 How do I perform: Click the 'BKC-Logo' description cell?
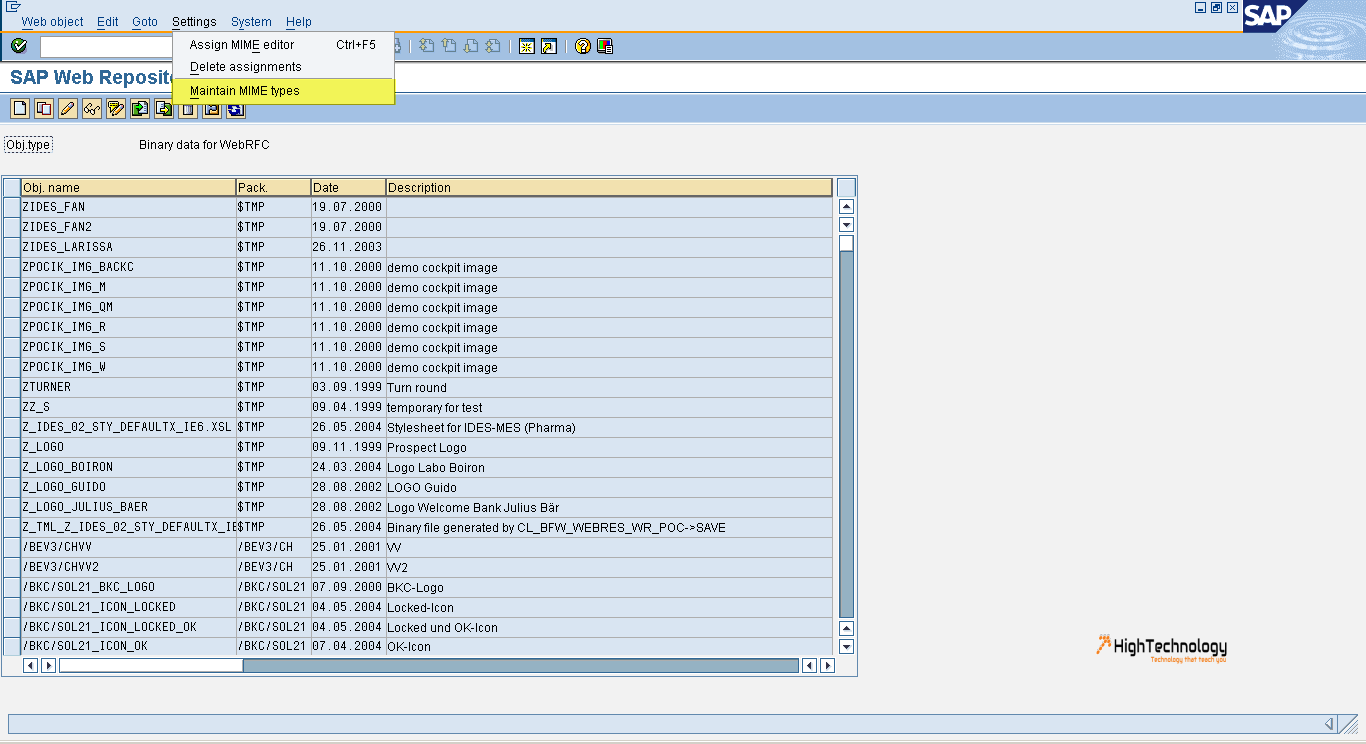tap(609, 587)
